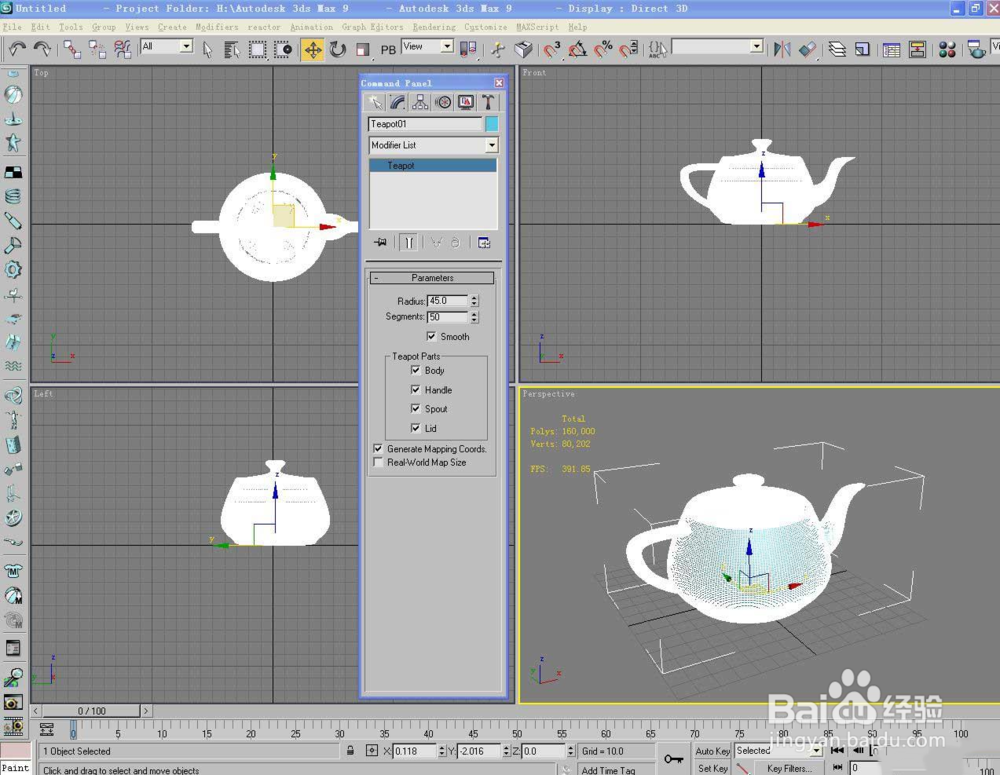
Task: Open the MAXScript menu
Action: coord(537,27)
